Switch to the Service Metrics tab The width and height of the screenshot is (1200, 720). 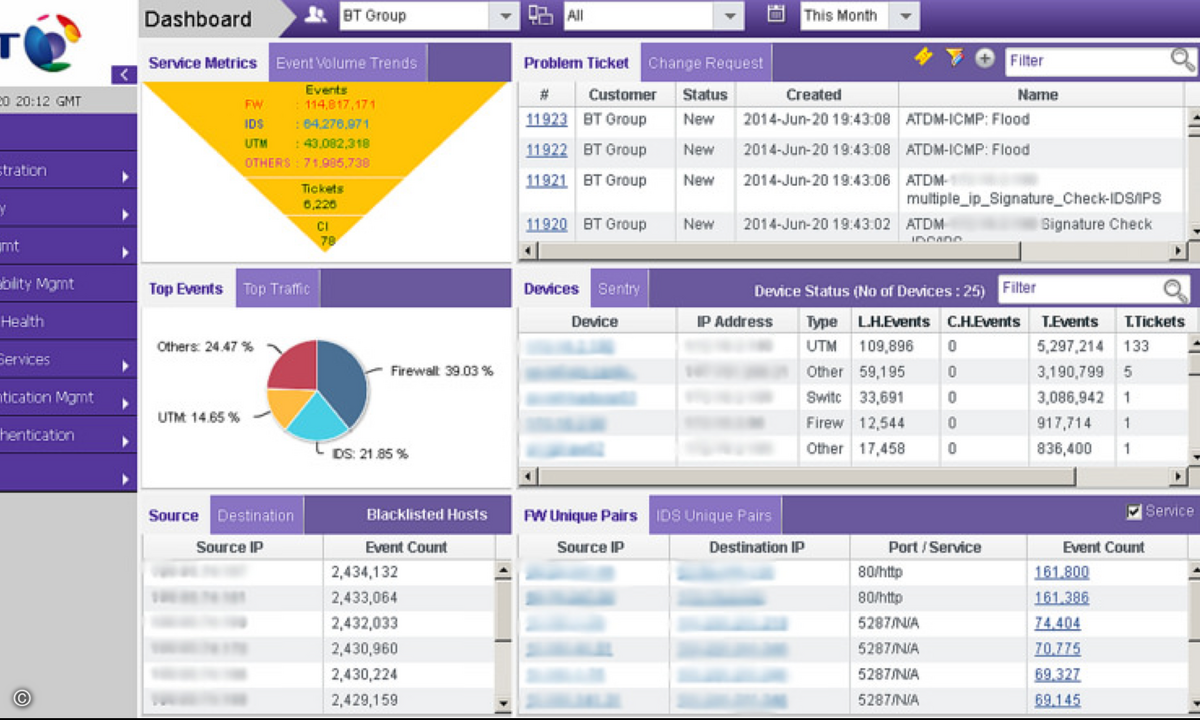click(x=203, y=63)
